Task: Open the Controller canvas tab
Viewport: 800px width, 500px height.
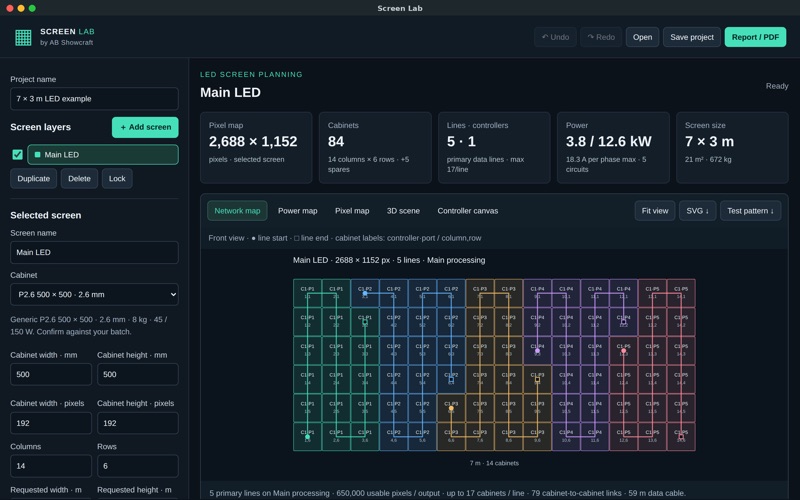Action: tap(468, 211)
